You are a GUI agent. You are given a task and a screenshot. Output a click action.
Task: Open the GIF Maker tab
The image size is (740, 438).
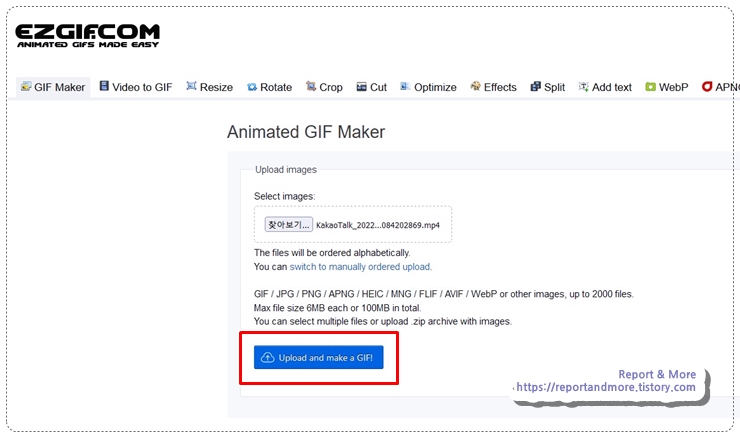pos(53,87)
